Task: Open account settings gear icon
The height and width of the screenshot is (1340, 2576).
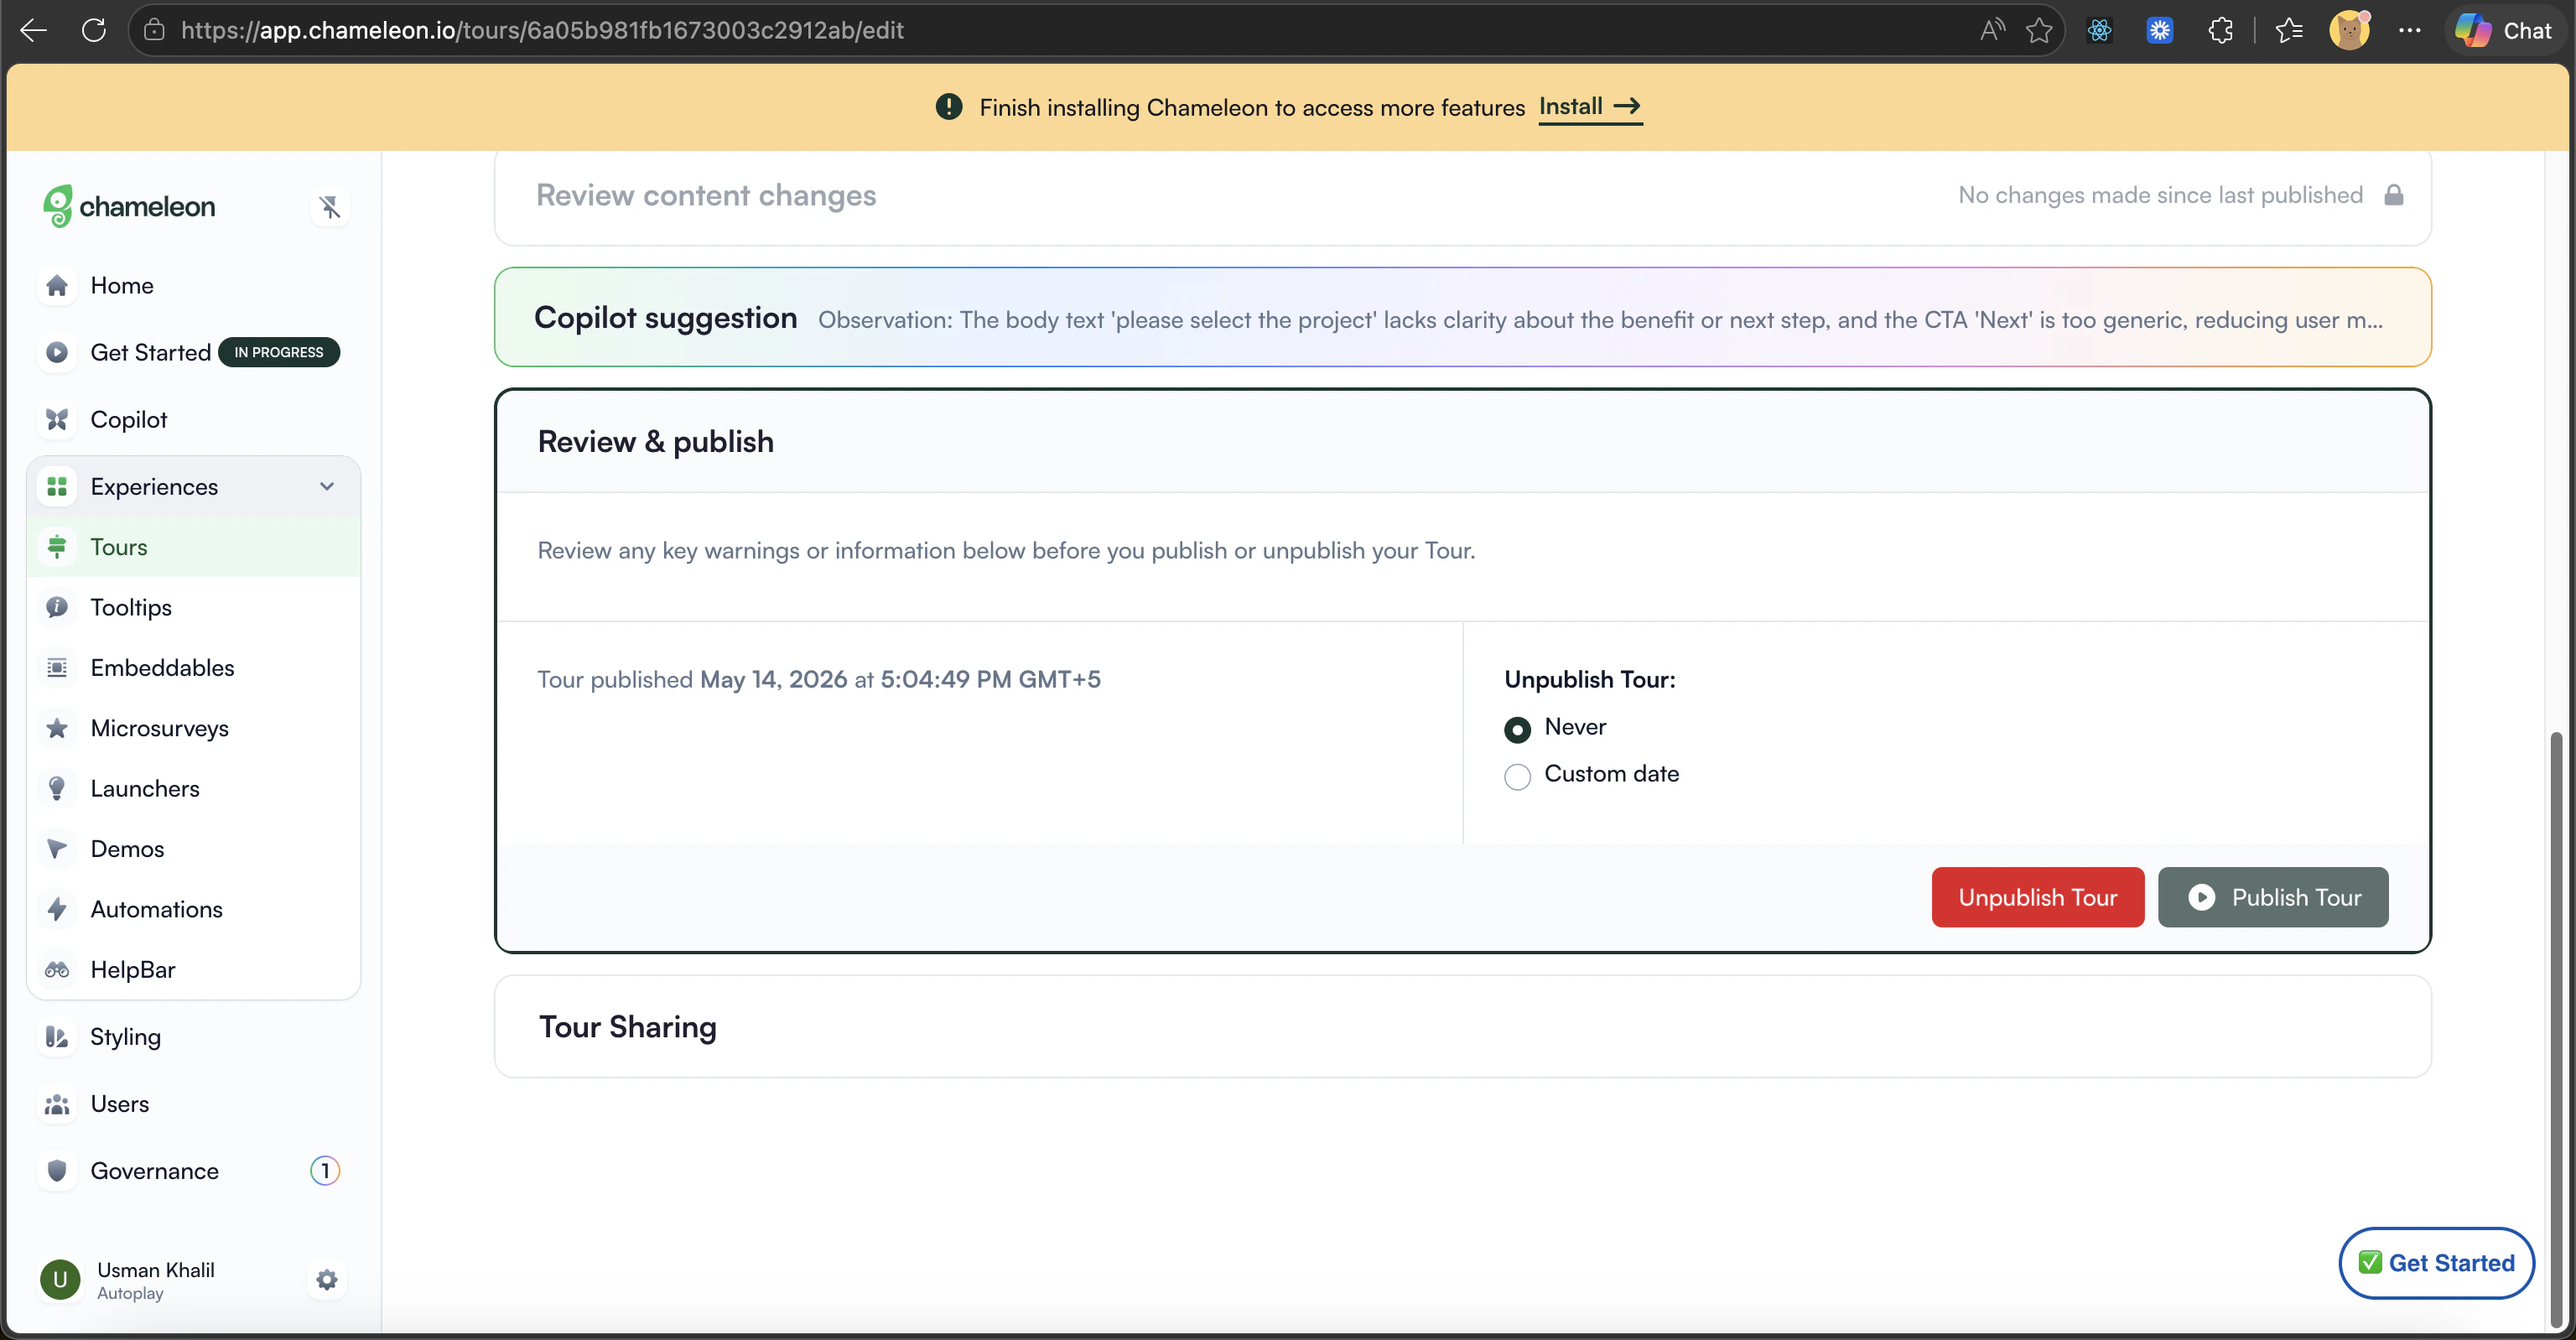Action: coord(327,1280)
